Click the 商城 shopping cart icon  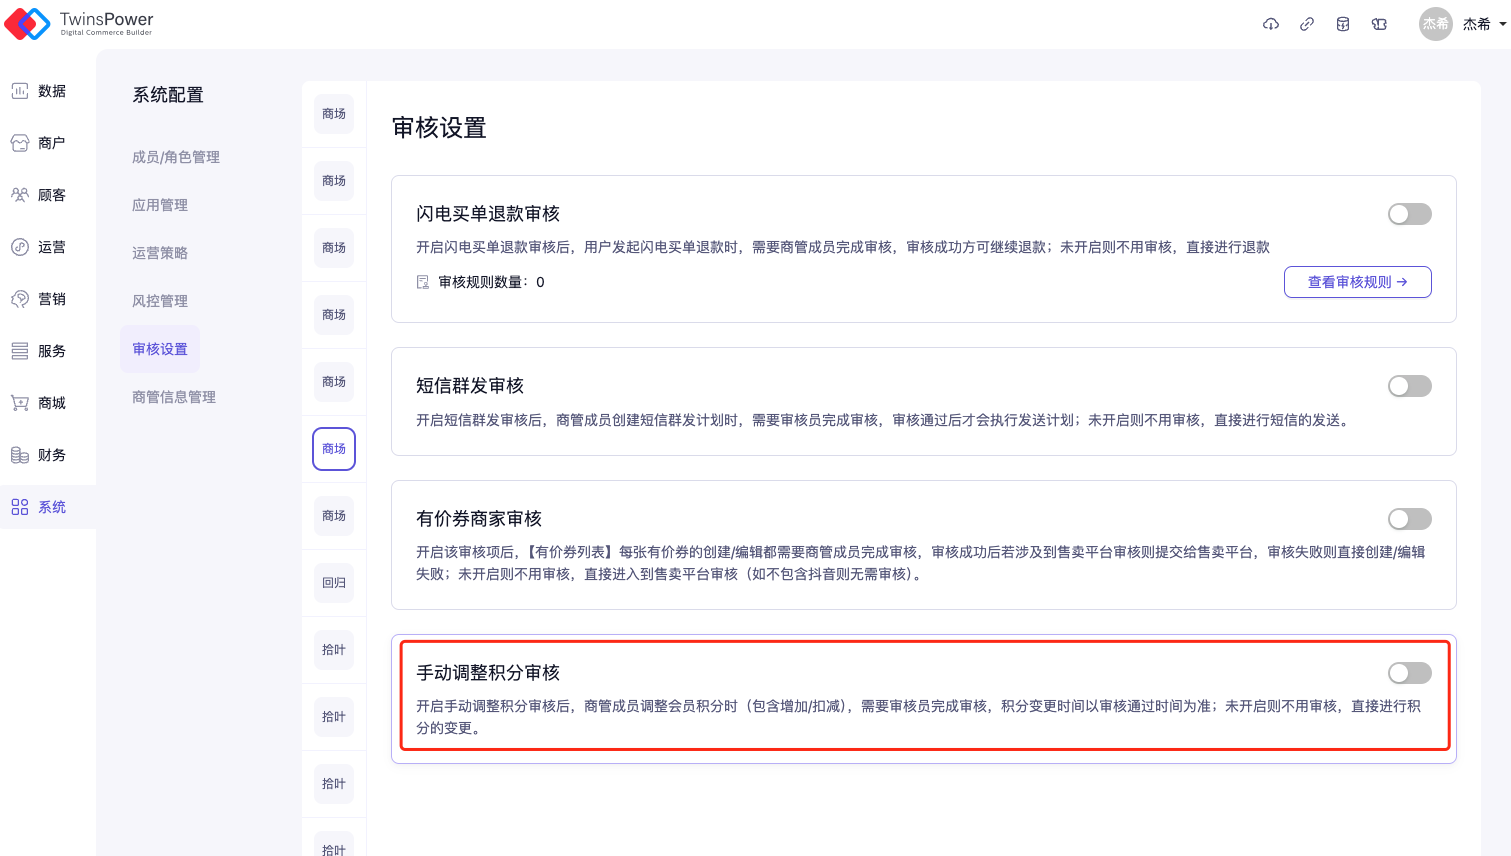[20, 403]
